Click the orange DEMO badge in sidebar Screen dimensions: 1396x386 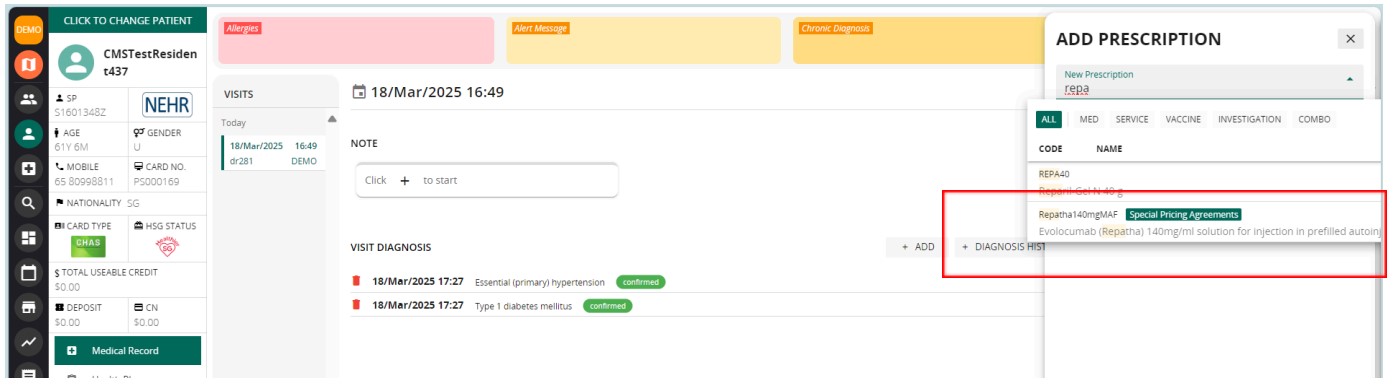[28, 29]
